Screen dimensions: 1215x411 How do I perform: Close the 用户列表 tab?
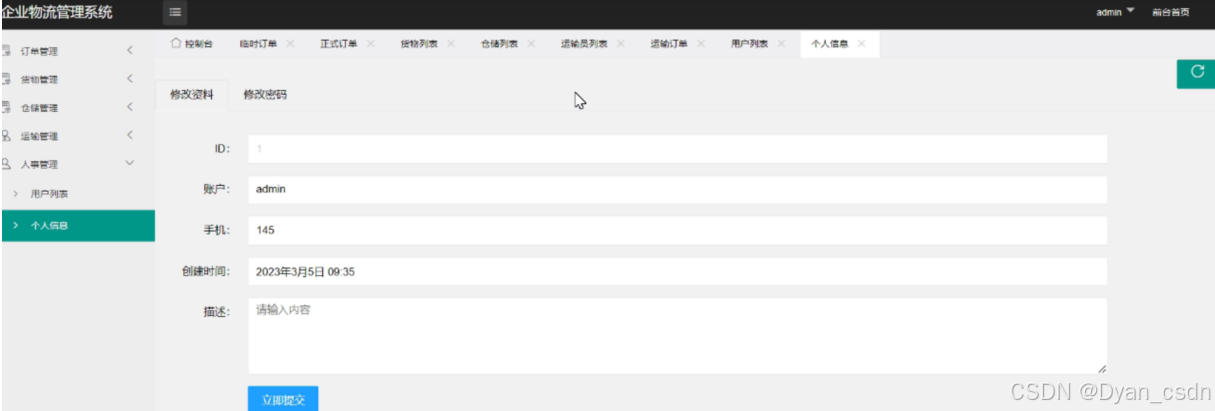tap(781, 44)
